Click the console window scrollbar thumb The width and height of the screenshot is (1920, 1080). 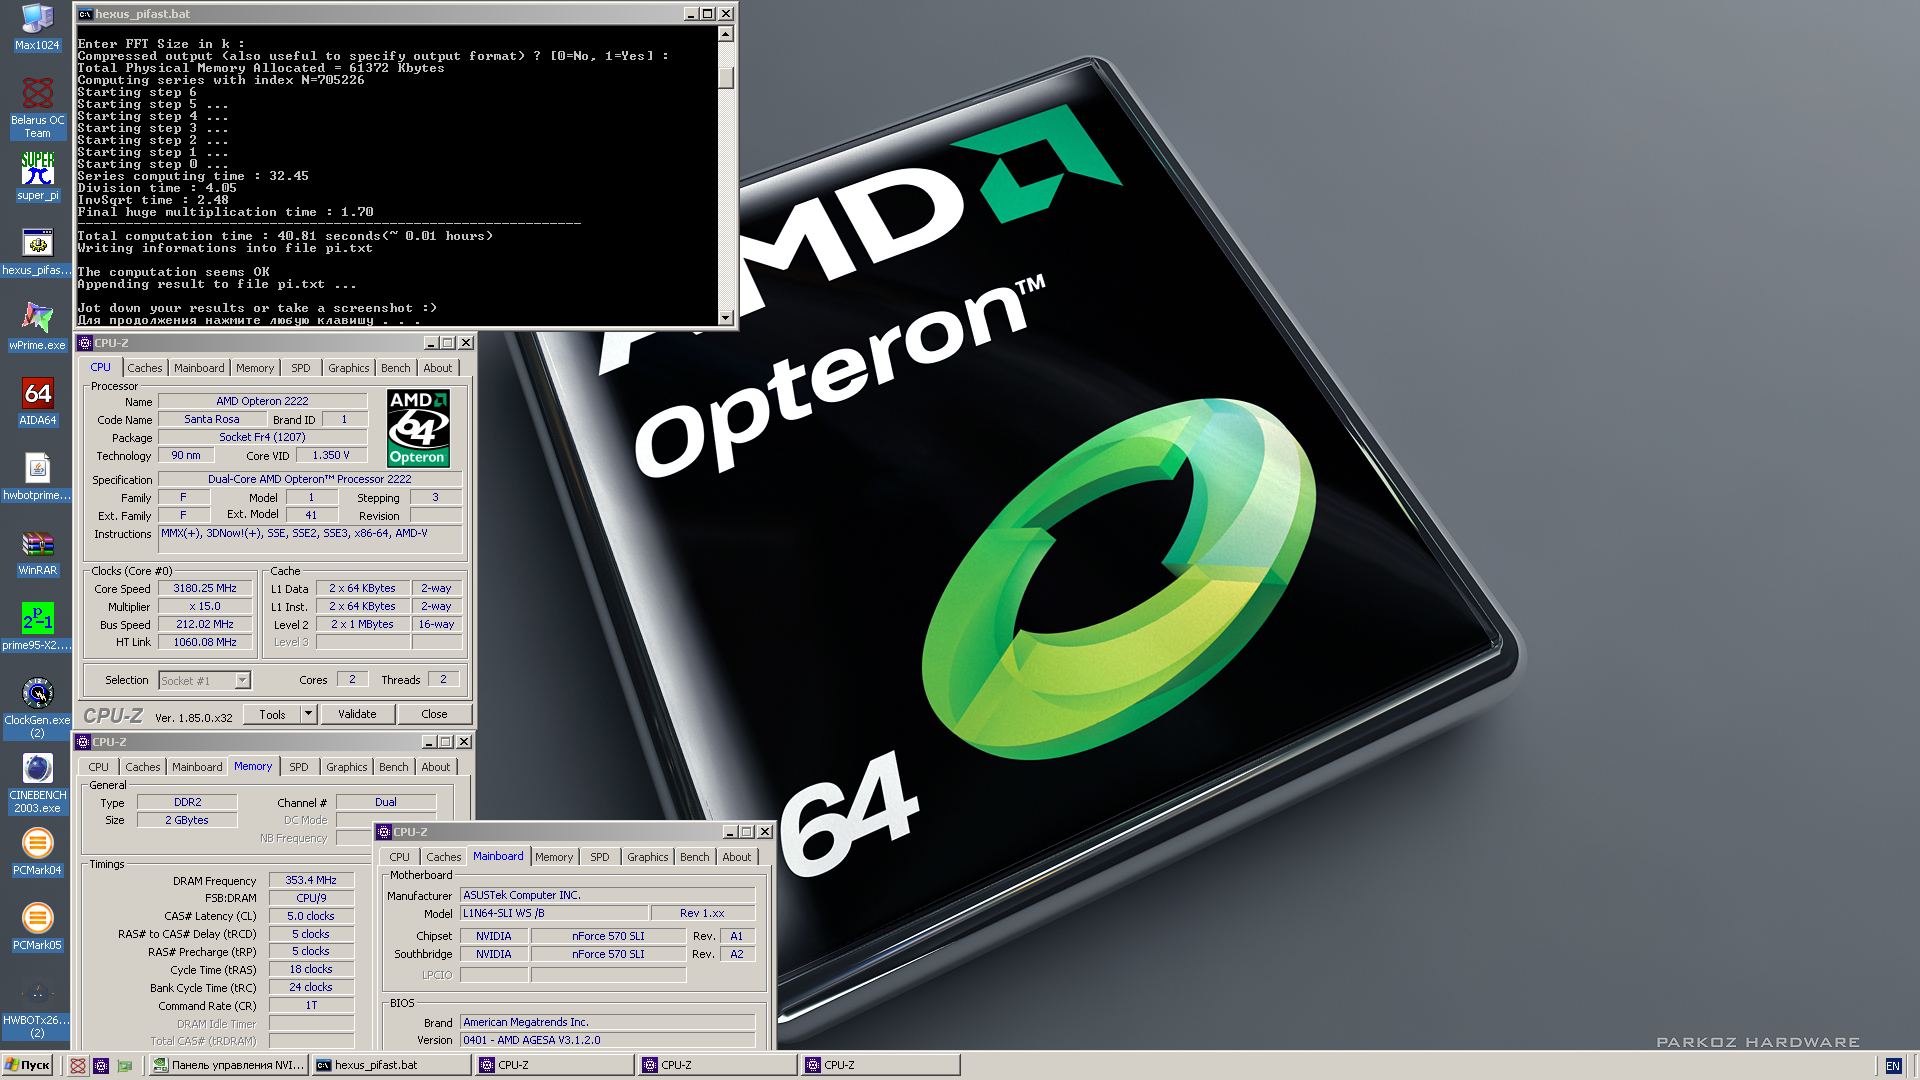tap(726, 77)
